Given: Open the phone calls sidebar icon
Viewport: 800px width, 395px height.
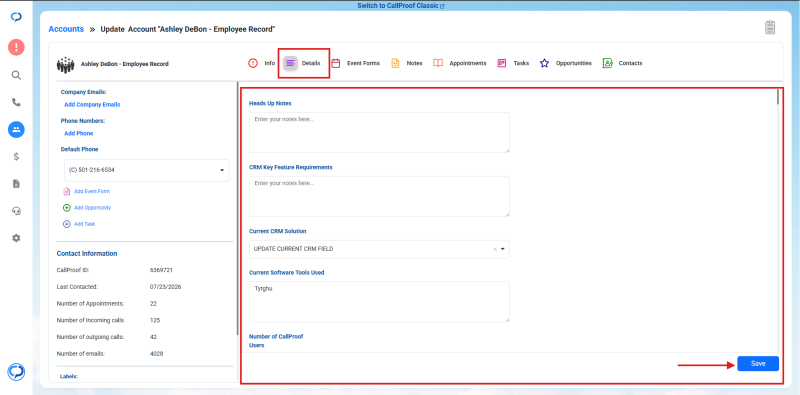Looking at the screenshot, I should (16, 102).
